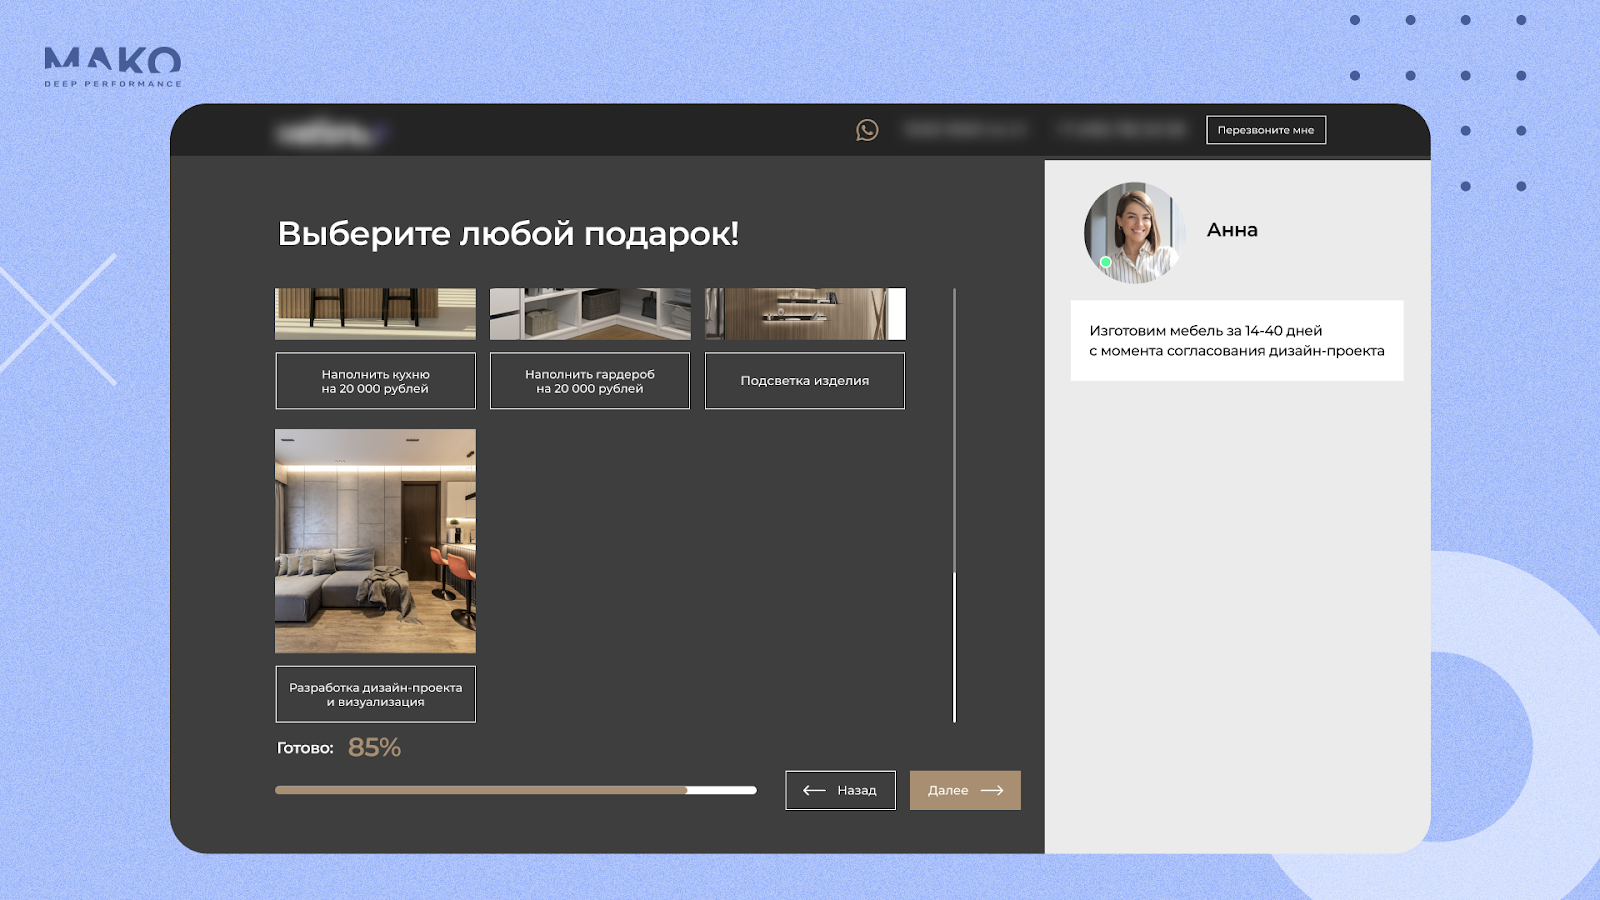1600x900 pixels.
Task: Click the illuminated shelf image
Action: click(805, 314)
